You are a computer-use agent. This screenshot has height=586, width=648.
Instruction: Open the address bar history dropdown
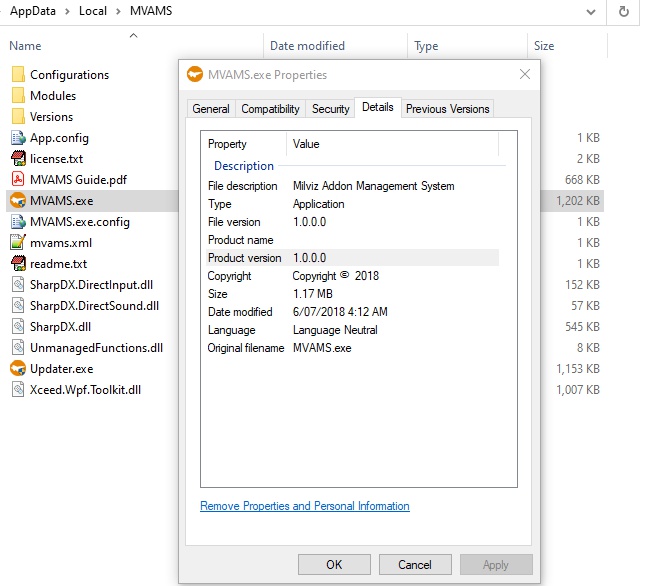point(591,12)
